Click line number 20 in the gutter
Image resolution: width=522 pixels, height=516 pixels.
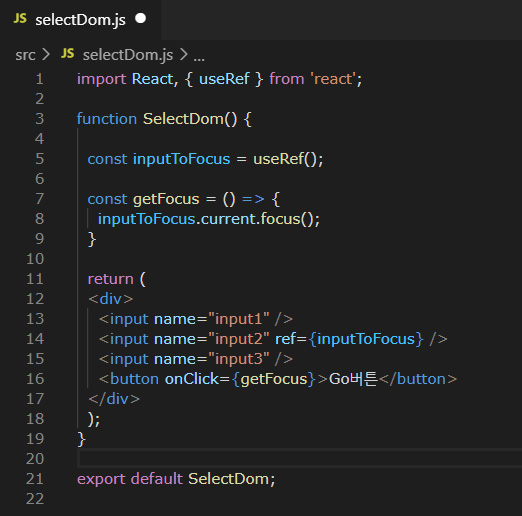click(35, 459)
